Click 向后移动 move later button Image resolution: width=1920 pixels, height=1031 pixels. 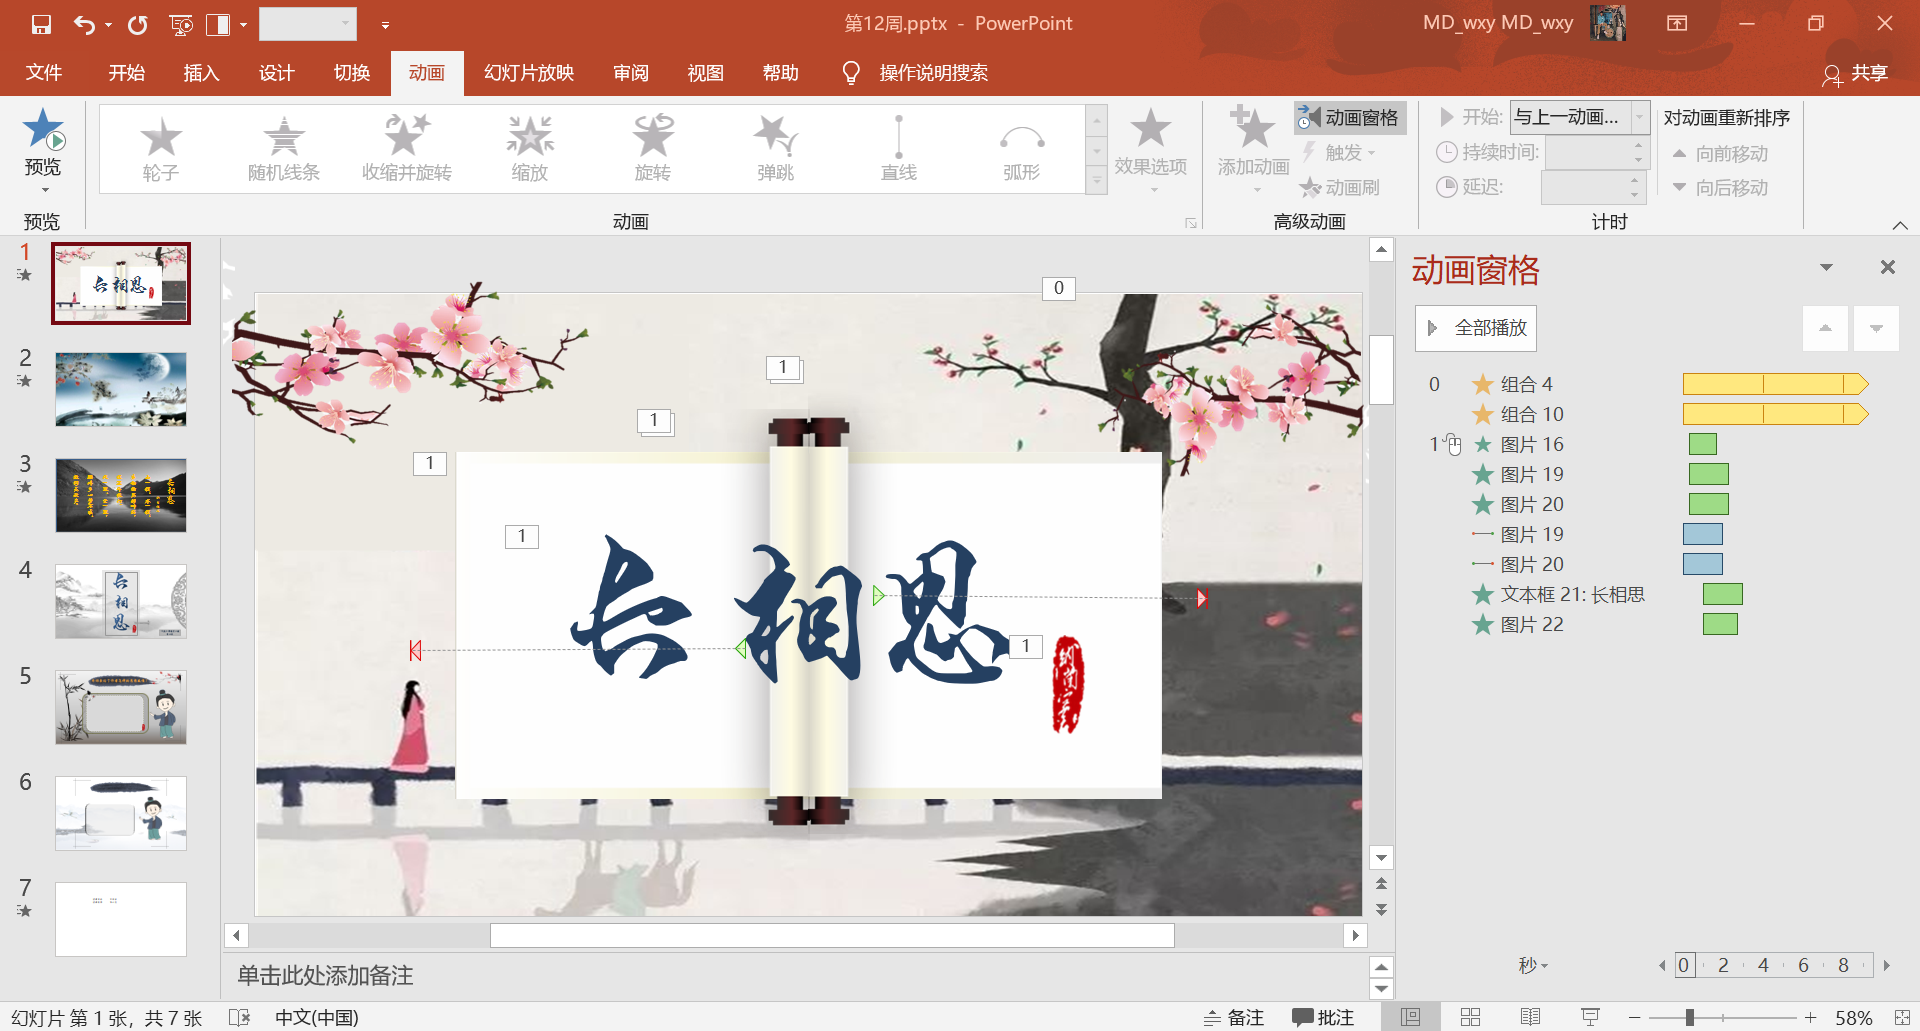tap(1721, 188)
